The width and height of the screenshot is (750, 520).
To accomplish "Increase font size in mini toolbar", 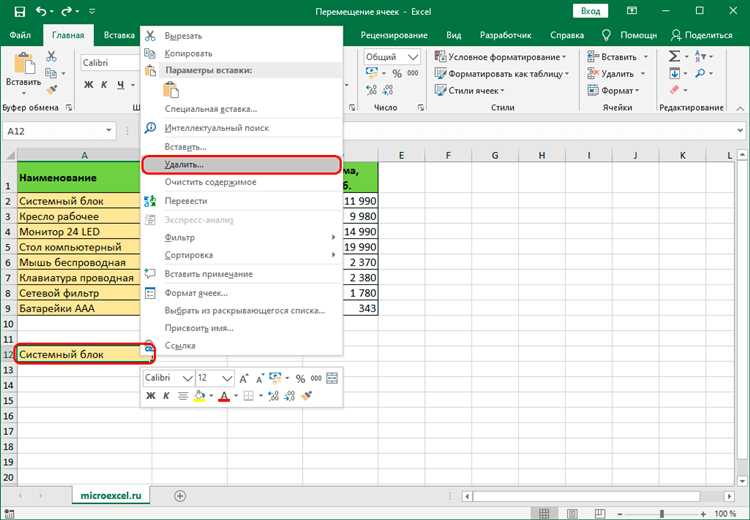I will (243, 378).
